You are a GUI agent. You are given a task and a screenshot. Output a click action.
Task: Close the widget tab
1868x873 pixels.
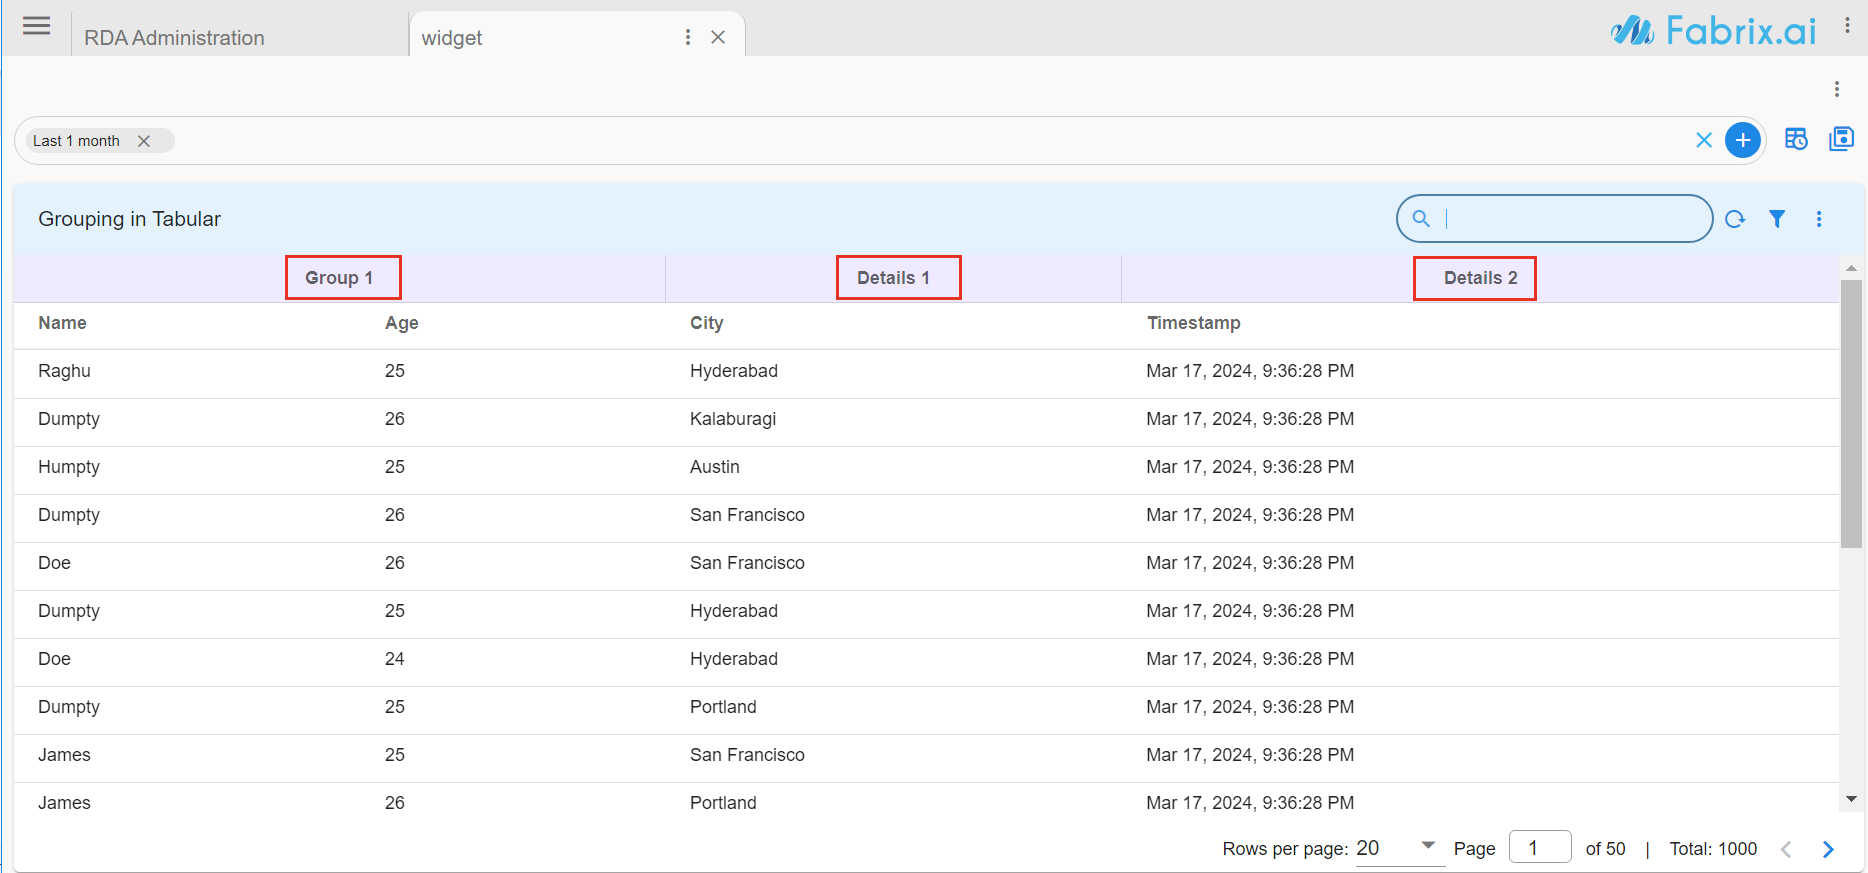pos(718,37)
